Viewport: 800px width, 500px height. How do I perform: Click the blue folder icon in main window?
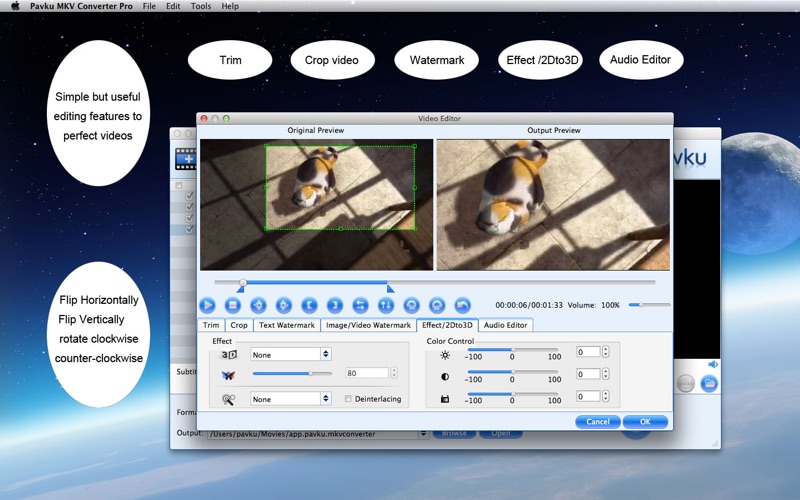coord(709,383)
